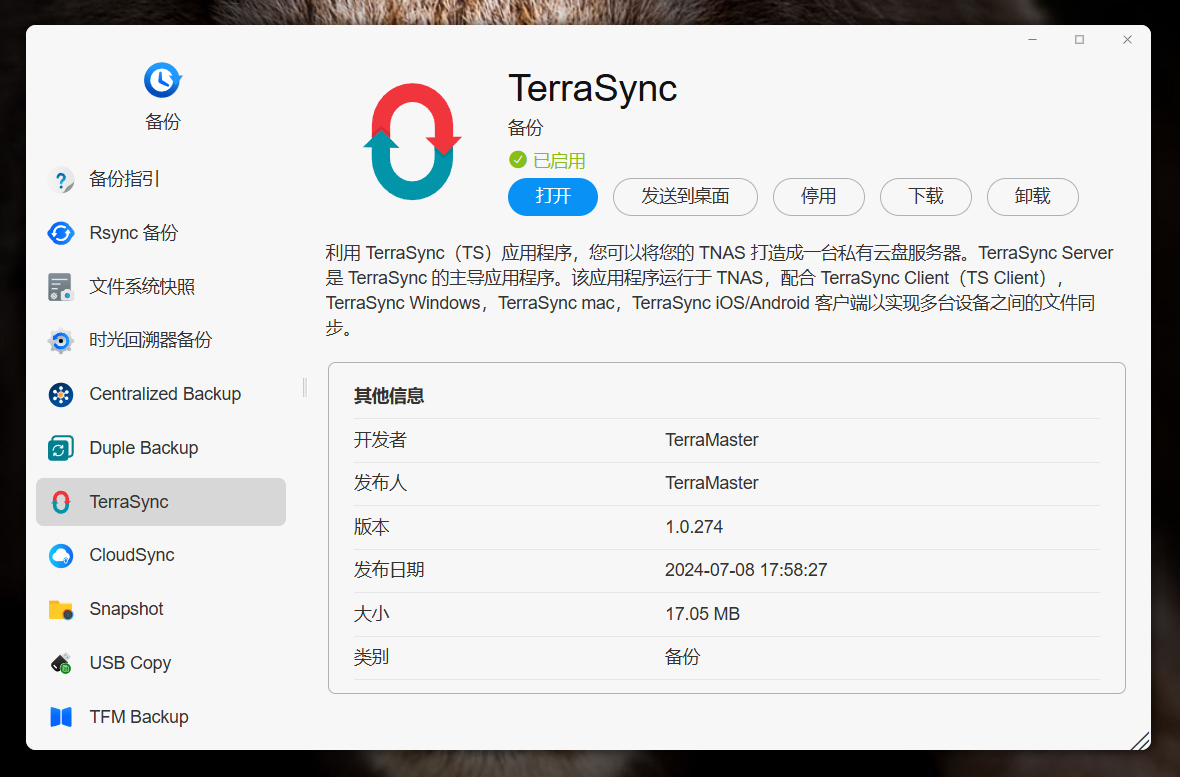The width and height of the screenshot is (1180, 777).
Task: Click the 类别 row value 备份
Action: (683, 657)
